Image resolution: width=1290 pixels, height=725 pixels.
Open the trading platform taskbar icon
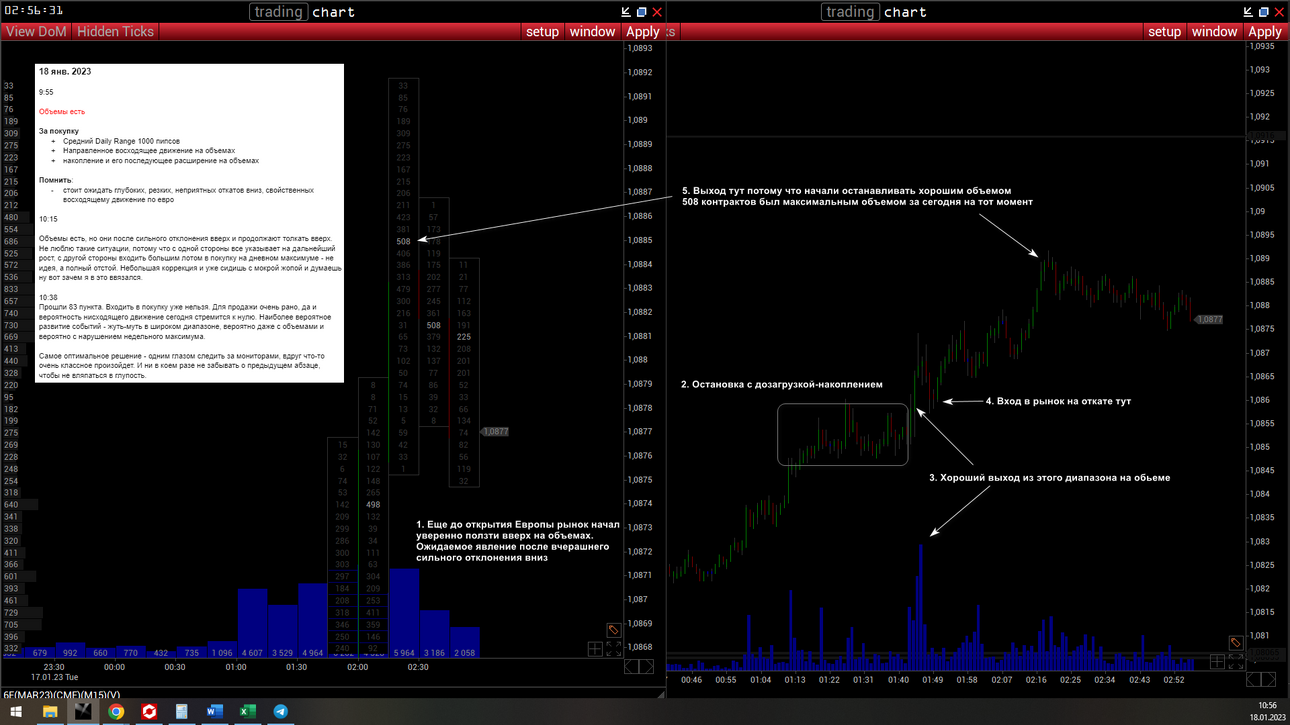pyautogui.click(x=83, y=712)
